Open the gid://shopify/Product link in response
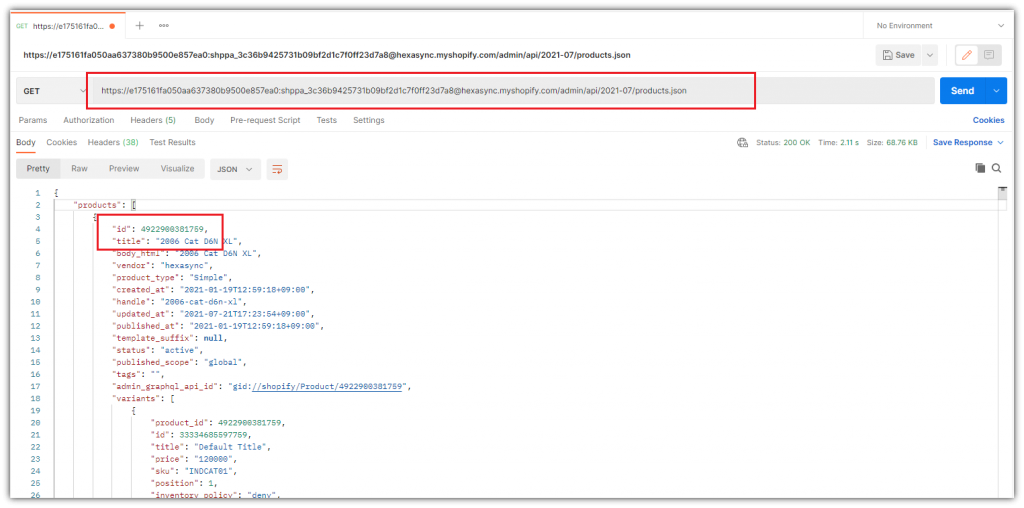The height and width of the screenshot is (508, 1024). (327, 387)
